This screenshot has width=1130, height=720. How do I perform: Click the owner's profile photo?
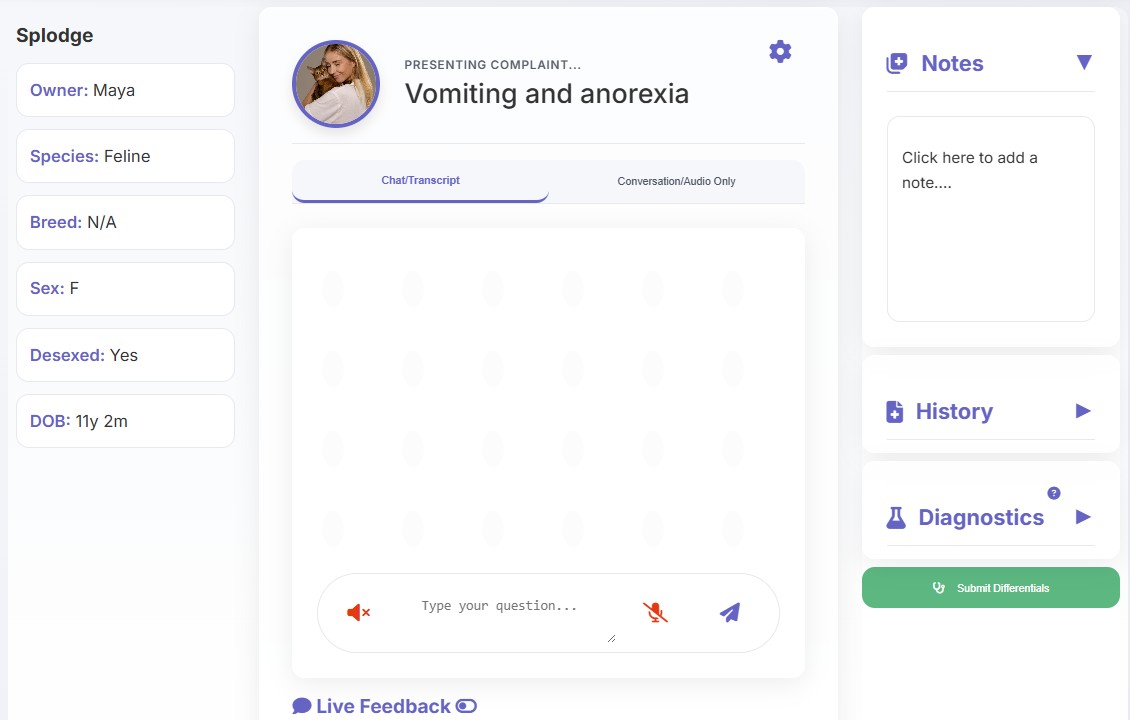pyautogui.click(x=336, y=84)
